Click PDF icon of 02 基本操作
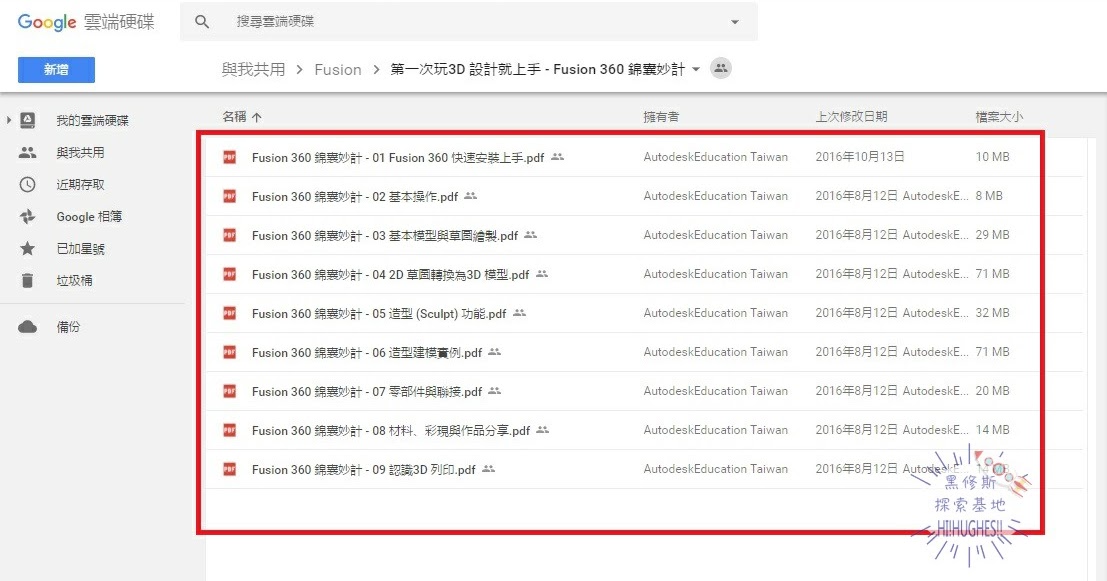Viewport: 1107px width, 581px height. 229,196
